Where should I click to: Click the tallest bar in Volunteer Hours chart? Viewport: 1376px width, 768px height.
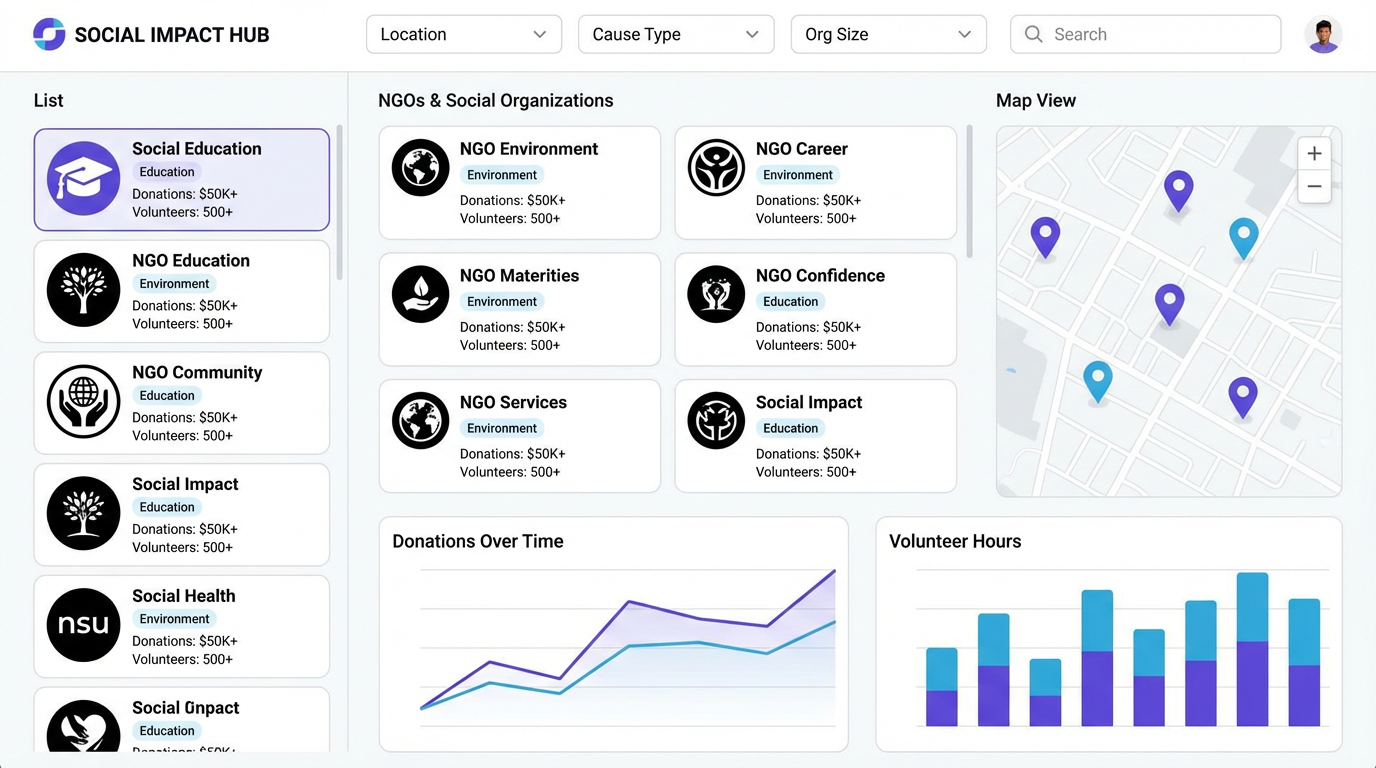tap(1252, 648)
